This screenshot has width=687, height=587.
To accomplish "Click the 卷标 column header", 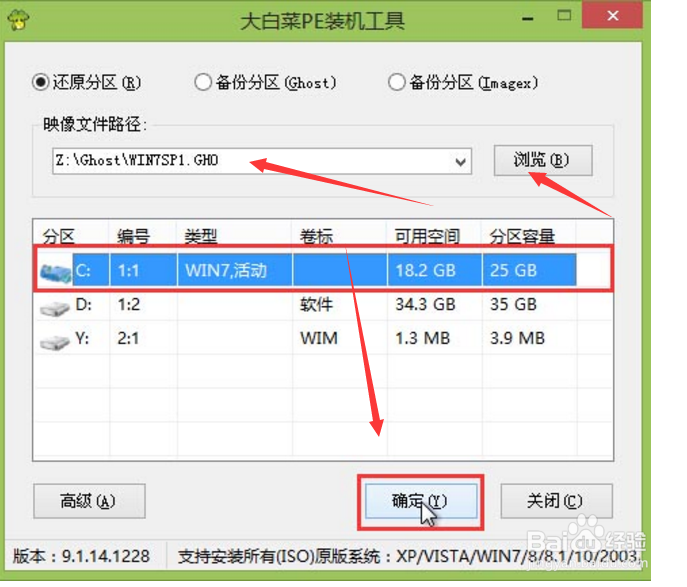I will pos(316,237).
